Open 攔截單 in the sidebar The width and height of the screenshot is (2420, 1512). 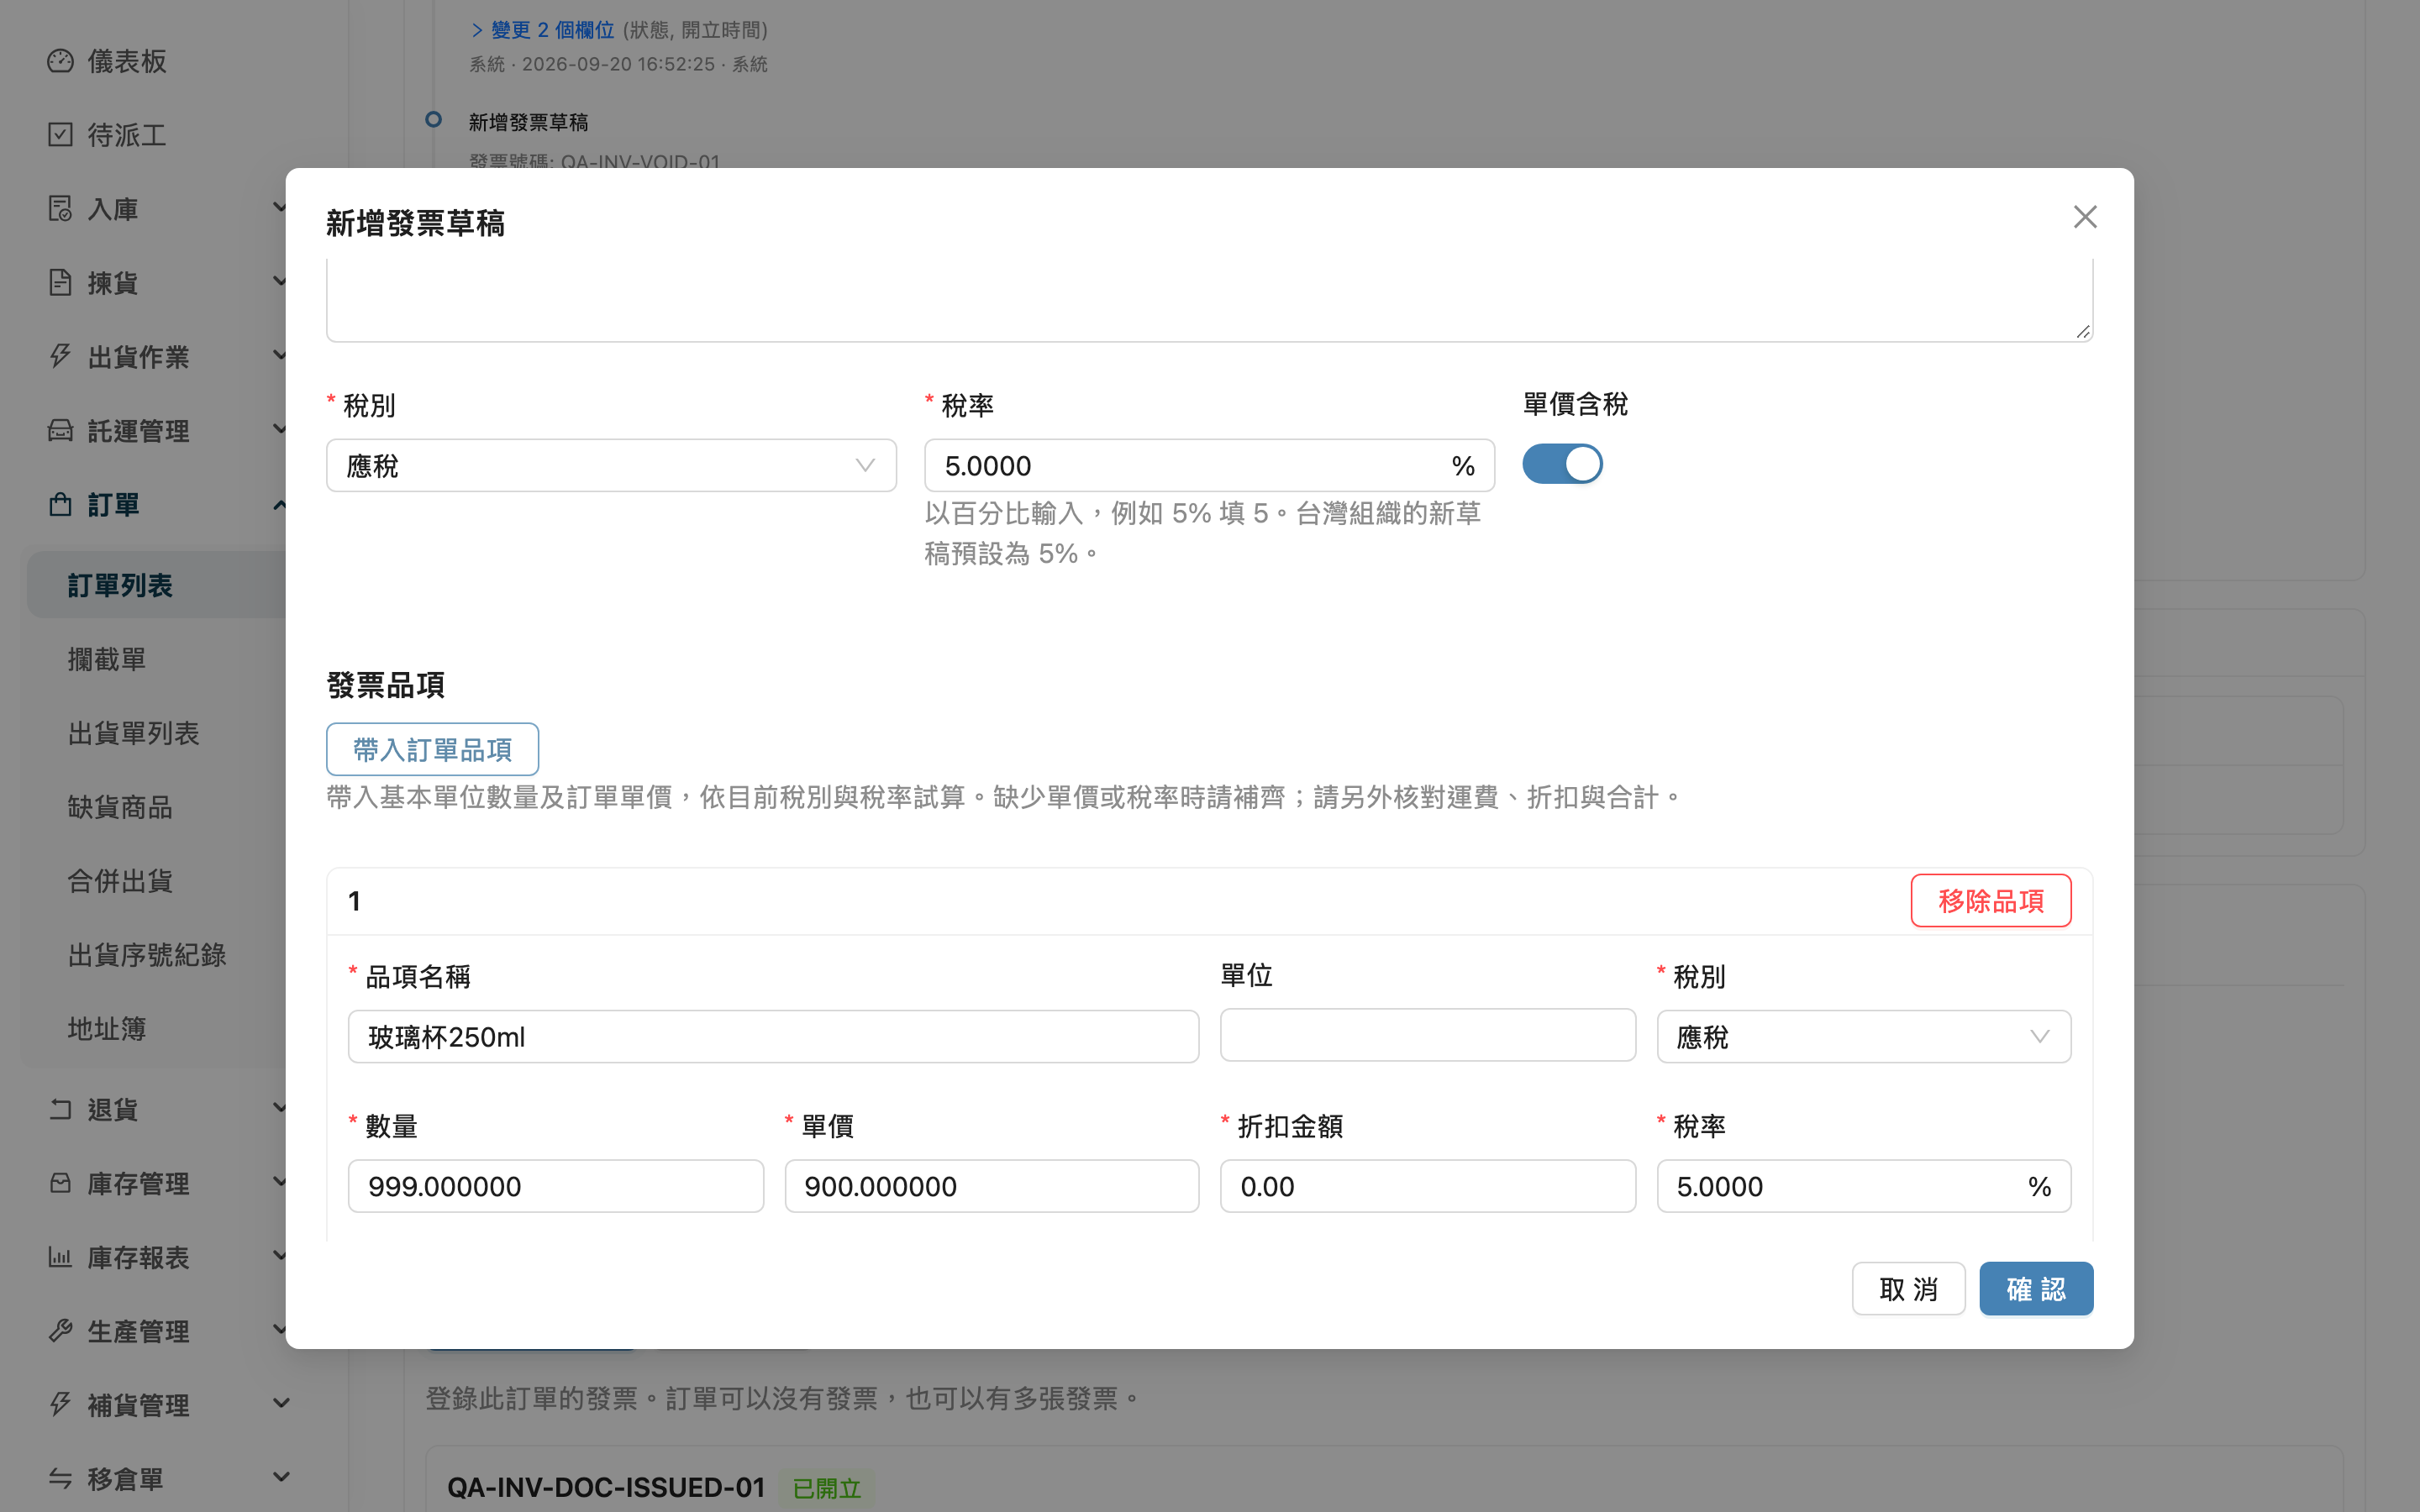click(107, 659)
